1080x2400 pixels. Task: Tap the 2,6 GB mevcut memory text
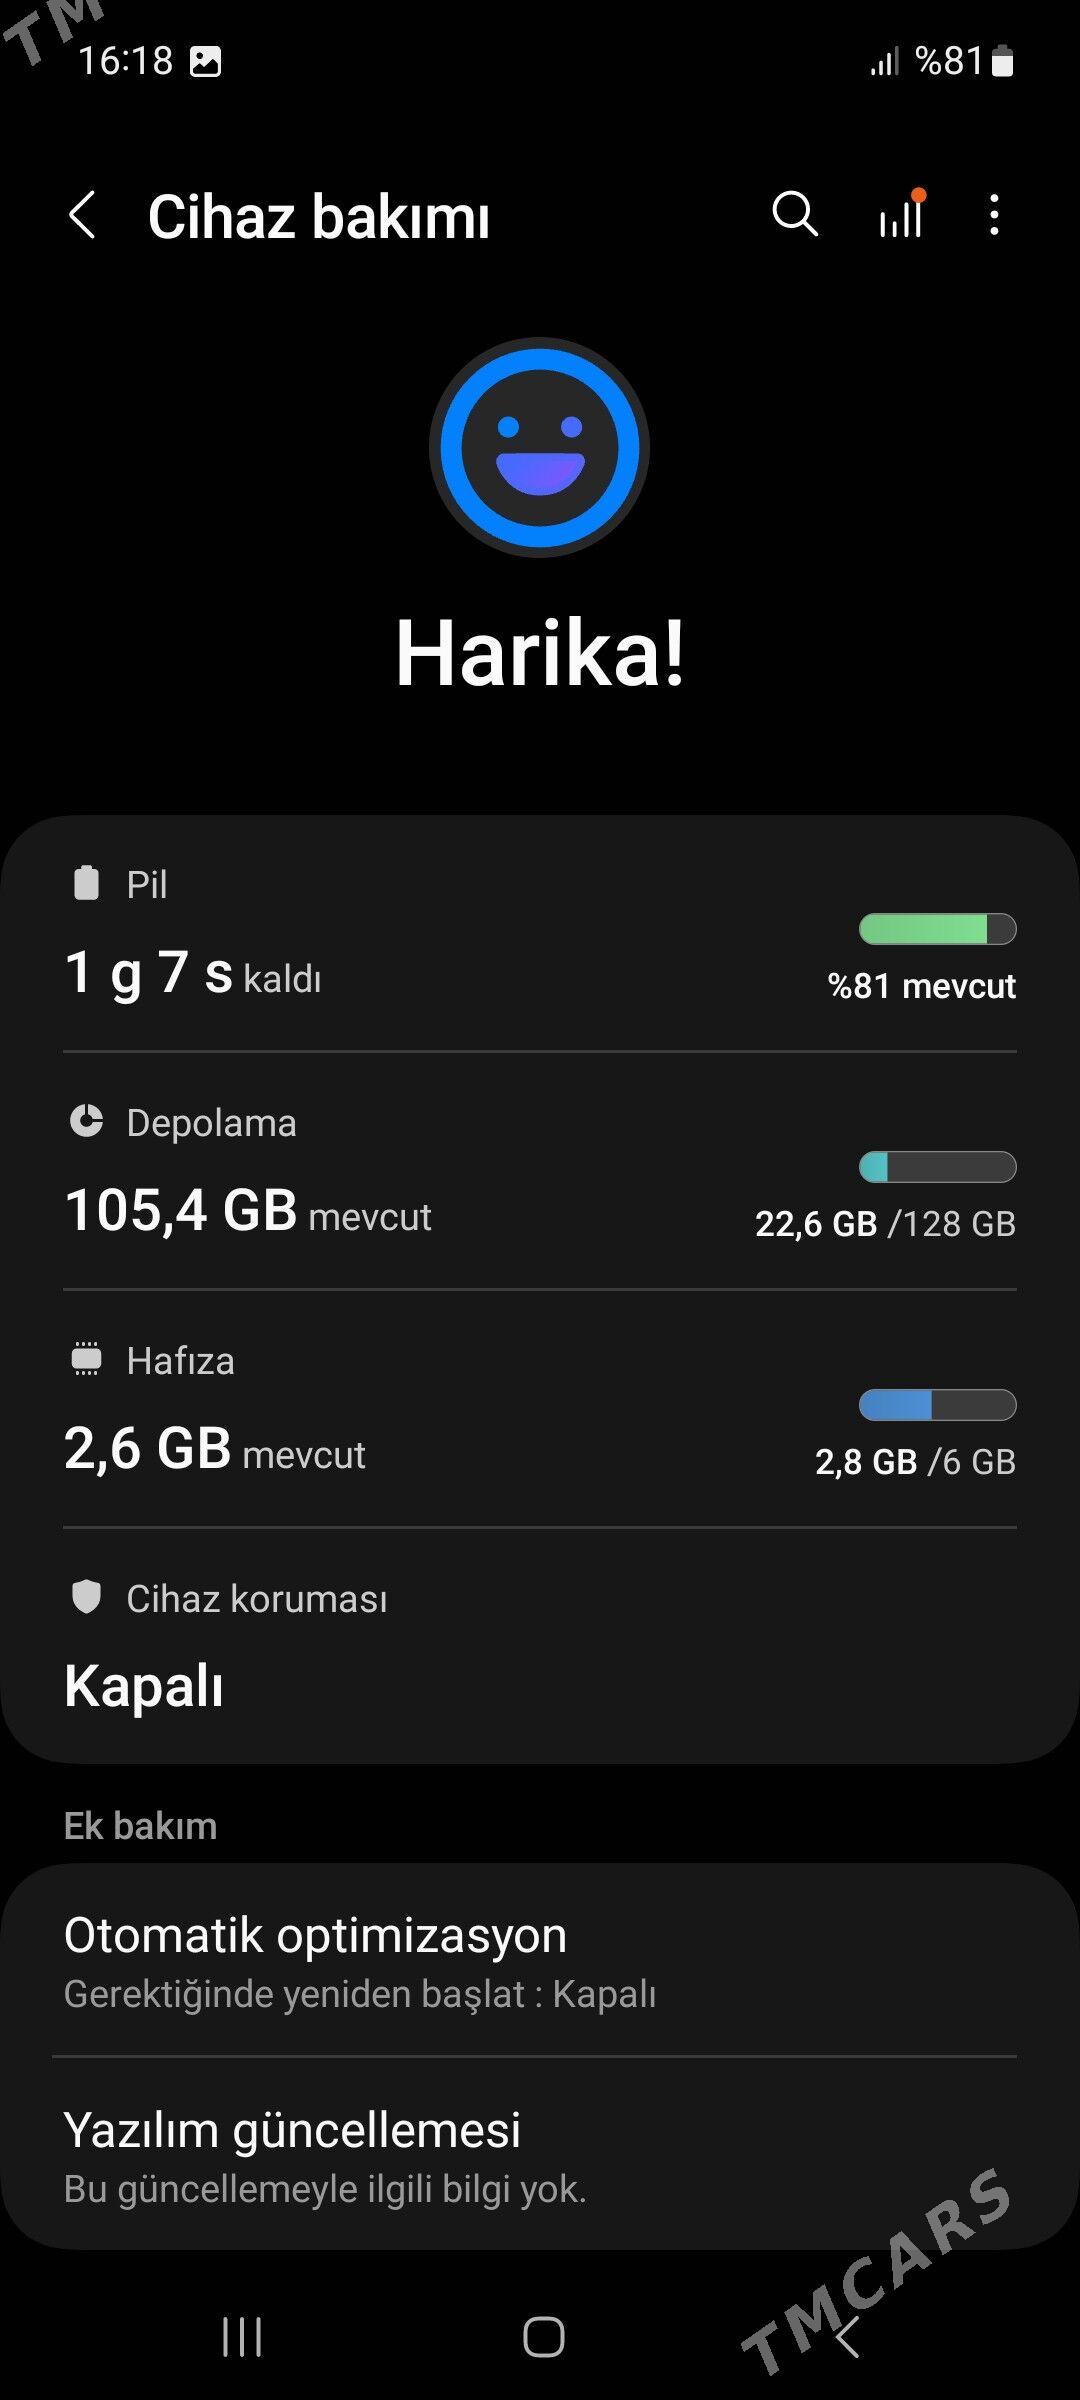(x=215, y=1449)
